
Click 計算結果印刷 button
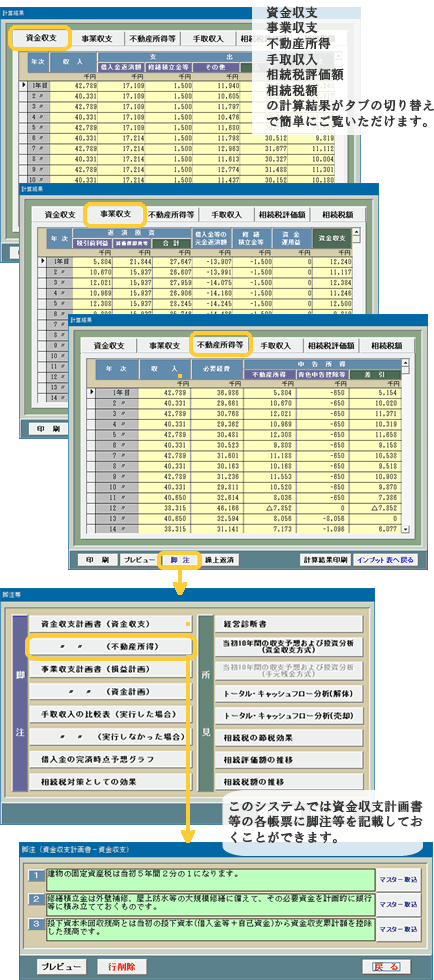(x=325, y=560)
